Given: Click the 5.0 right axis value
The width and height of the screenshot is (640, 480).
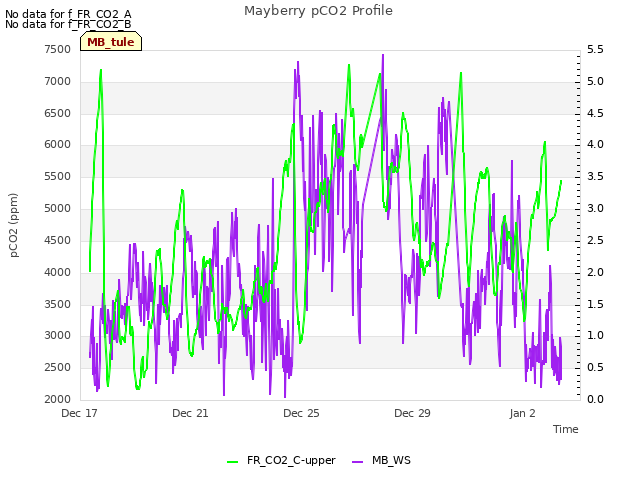Looking at the screenshot, I should (595, 81).
